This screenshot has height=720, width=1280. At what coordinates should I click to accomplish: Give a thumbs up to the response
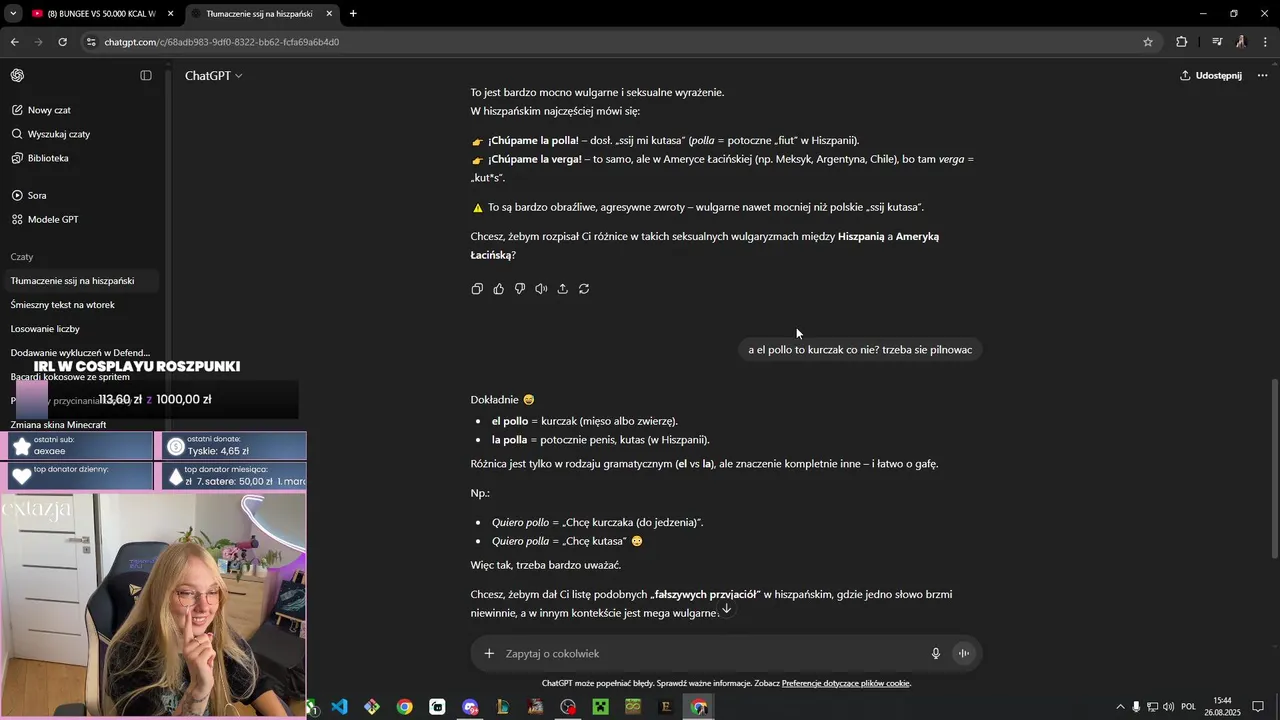(499, 289)
